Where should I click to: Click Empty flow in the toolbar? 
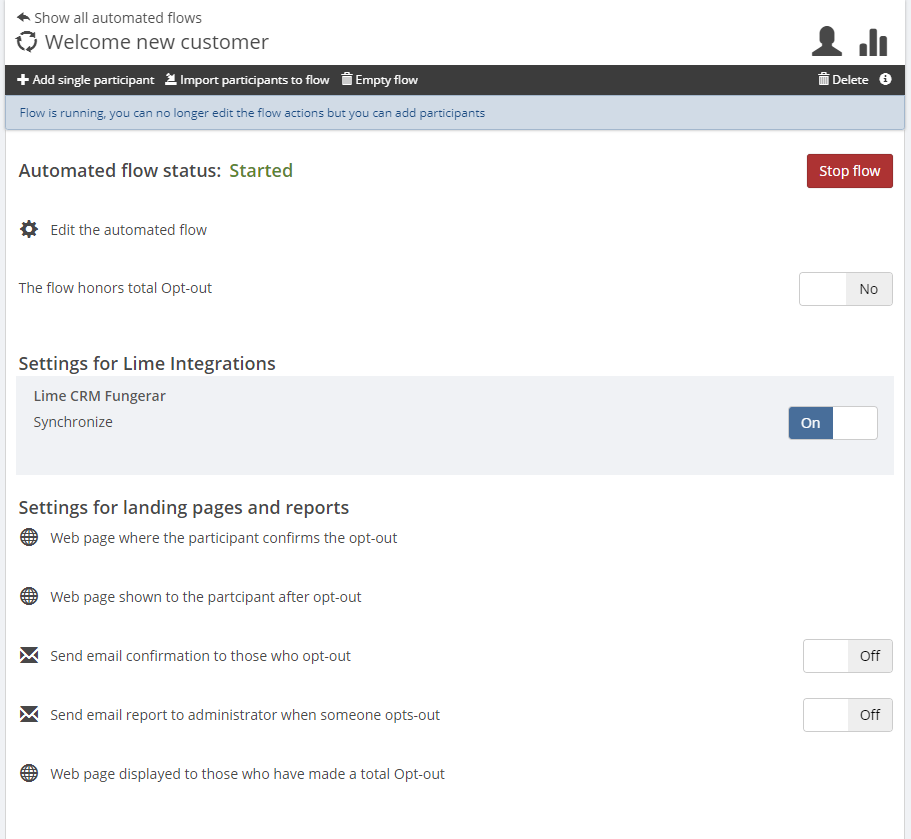point(379,80)
